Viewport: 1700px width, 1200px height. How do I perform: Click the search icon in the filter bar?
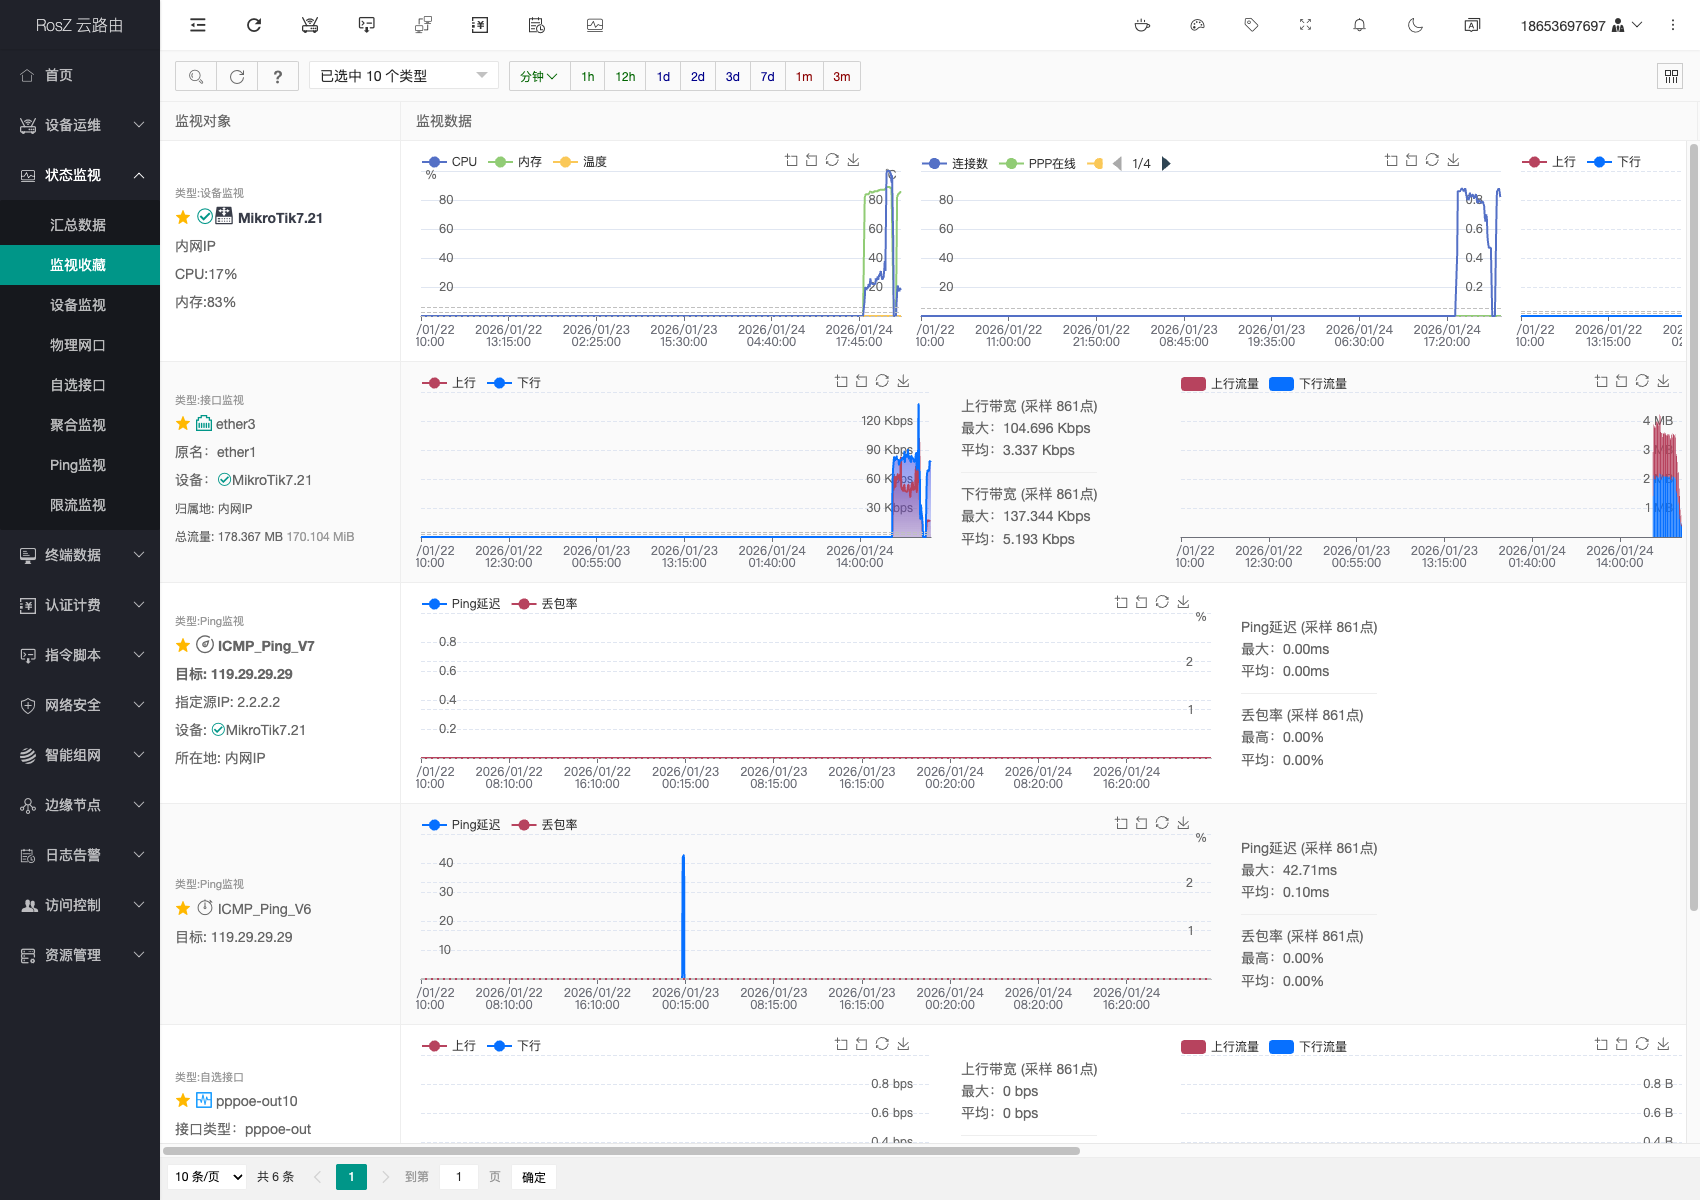click(196, 76)
